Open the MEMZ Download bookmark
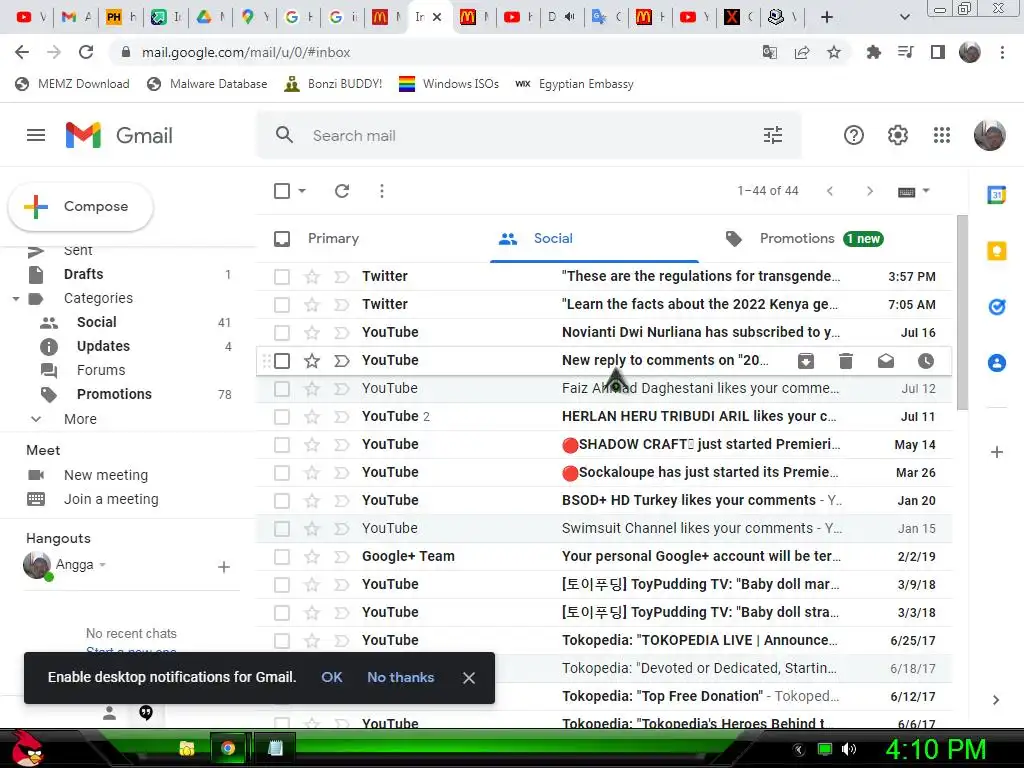The width and height of the screenshot is (1024, 768). pyautogui.click(x=72, y=84)
